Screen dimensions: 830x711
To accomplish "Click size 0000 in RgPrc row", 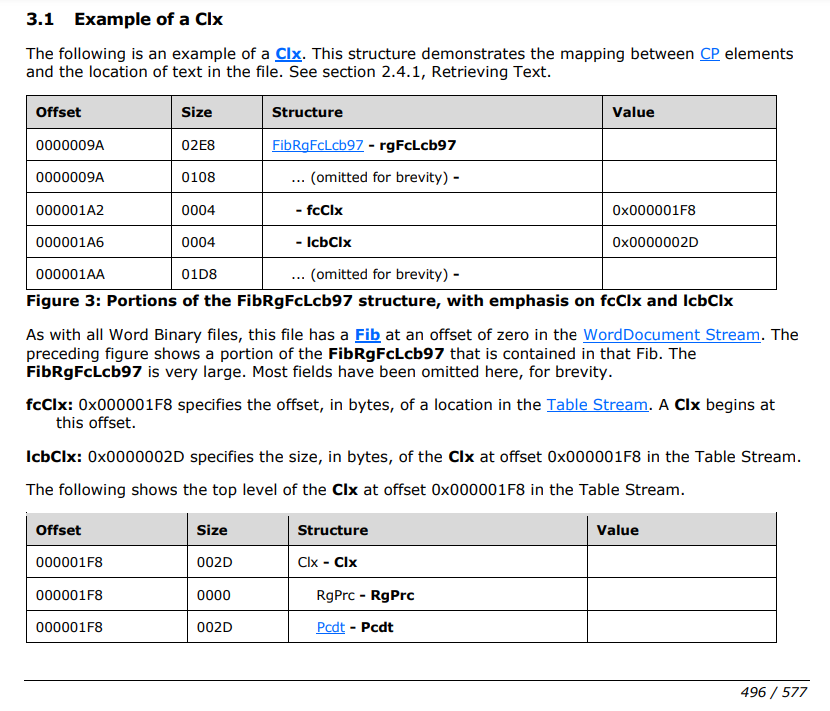I will click(x=213, y=595).
